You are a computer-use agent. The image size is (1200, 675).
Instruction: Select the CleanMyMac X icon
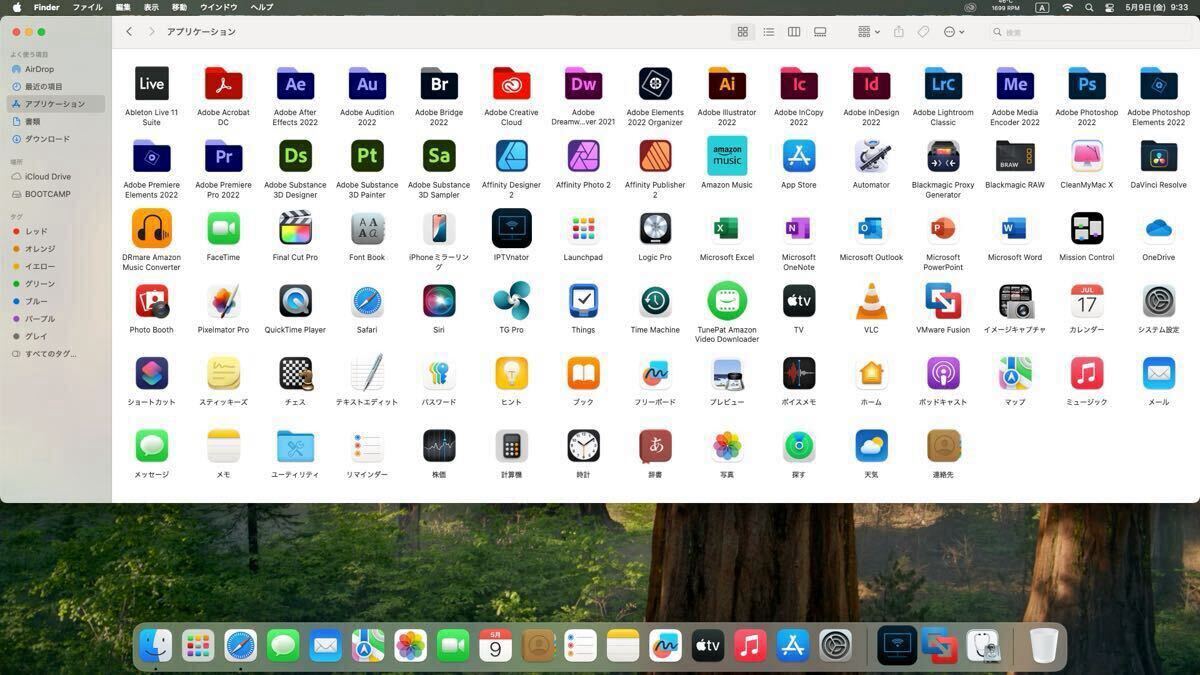click(1087, 157)
